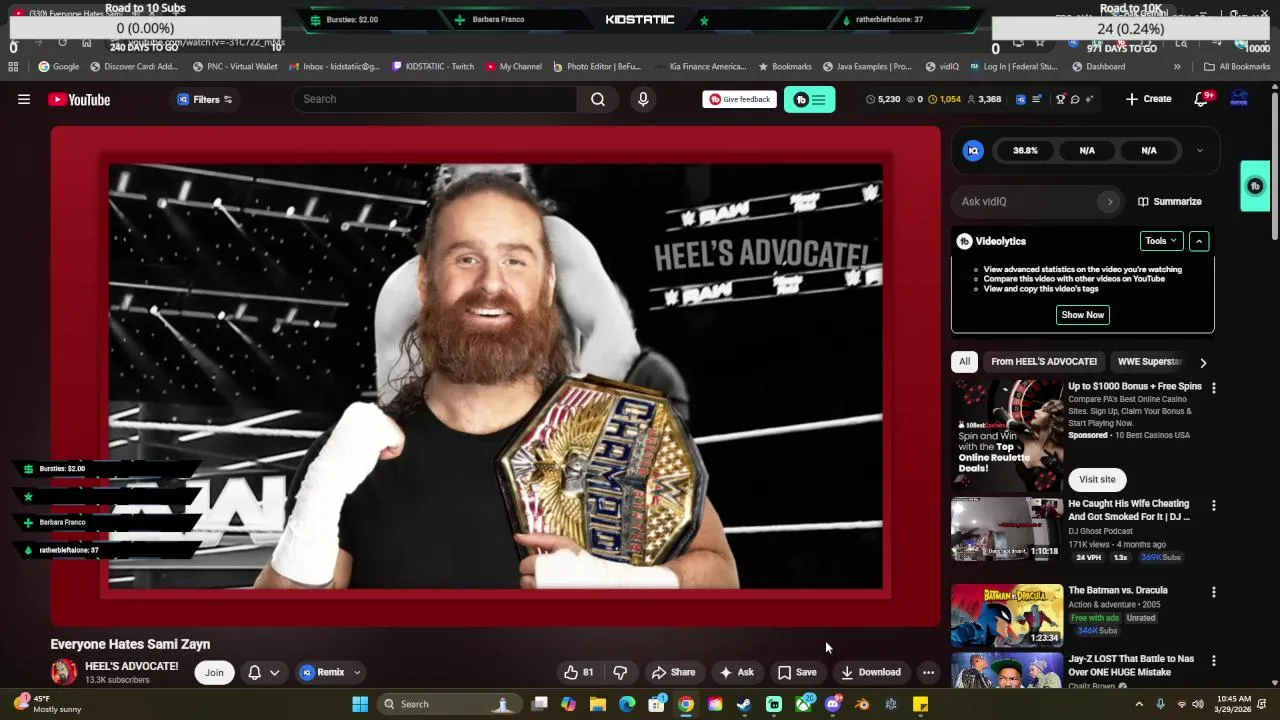
Task: Open File Explorer from the taskbar
Action: pos(597,704)
